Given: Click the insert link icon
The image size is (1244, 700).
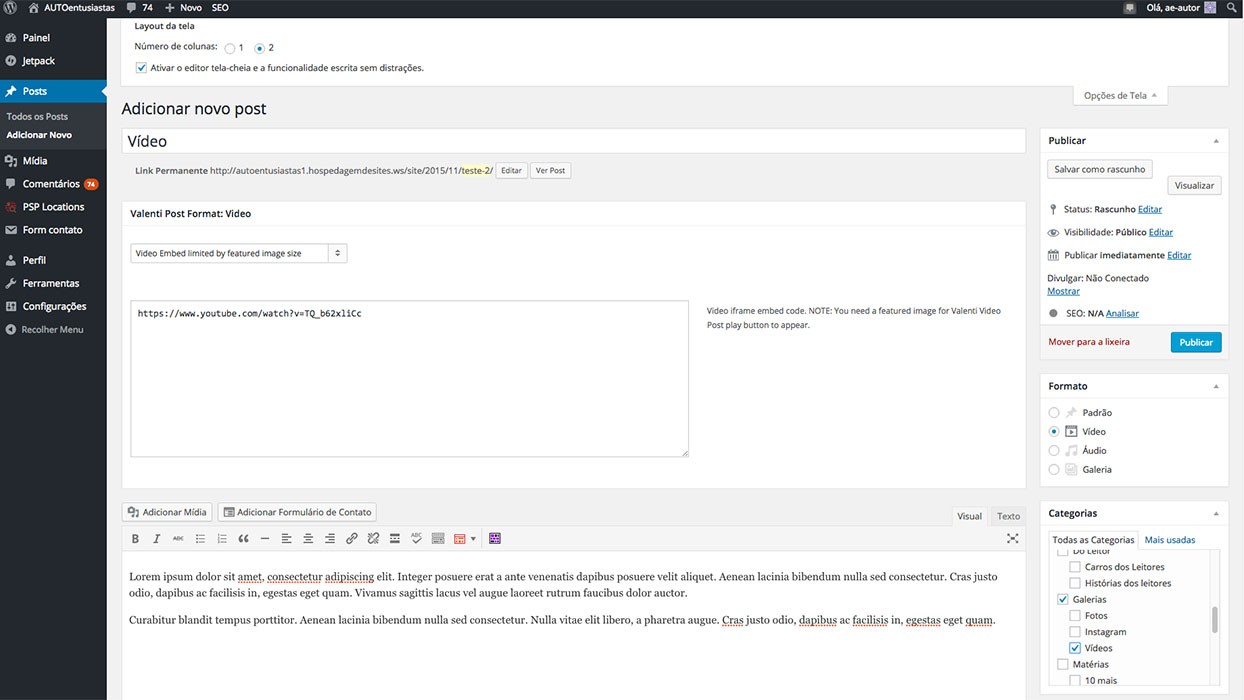Looking at the screenshot, I should (x=351, y=539).
